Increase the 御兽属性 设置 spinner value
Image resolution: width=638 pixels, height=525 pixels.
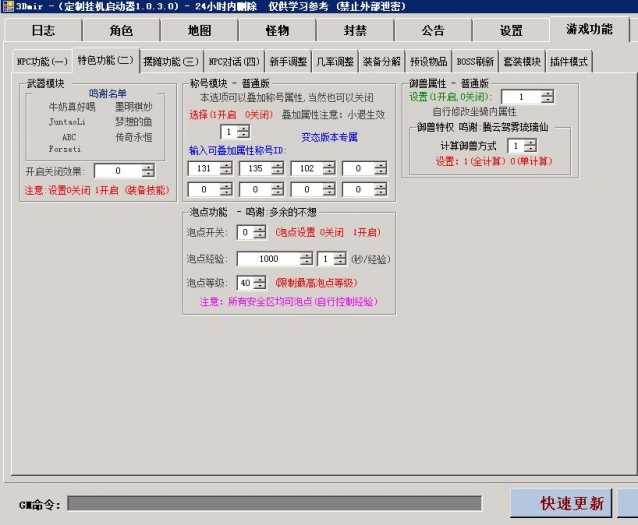pos(547,93)
